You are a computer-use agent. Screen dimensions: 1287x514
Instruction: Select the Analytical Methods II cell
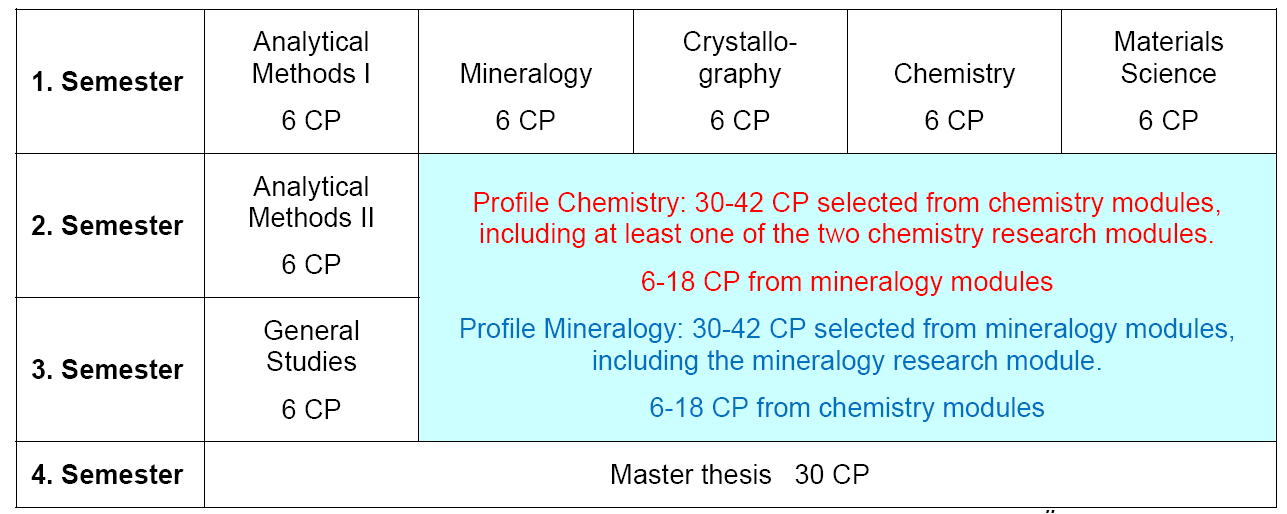pyautogui.click(x=311, y=225)
